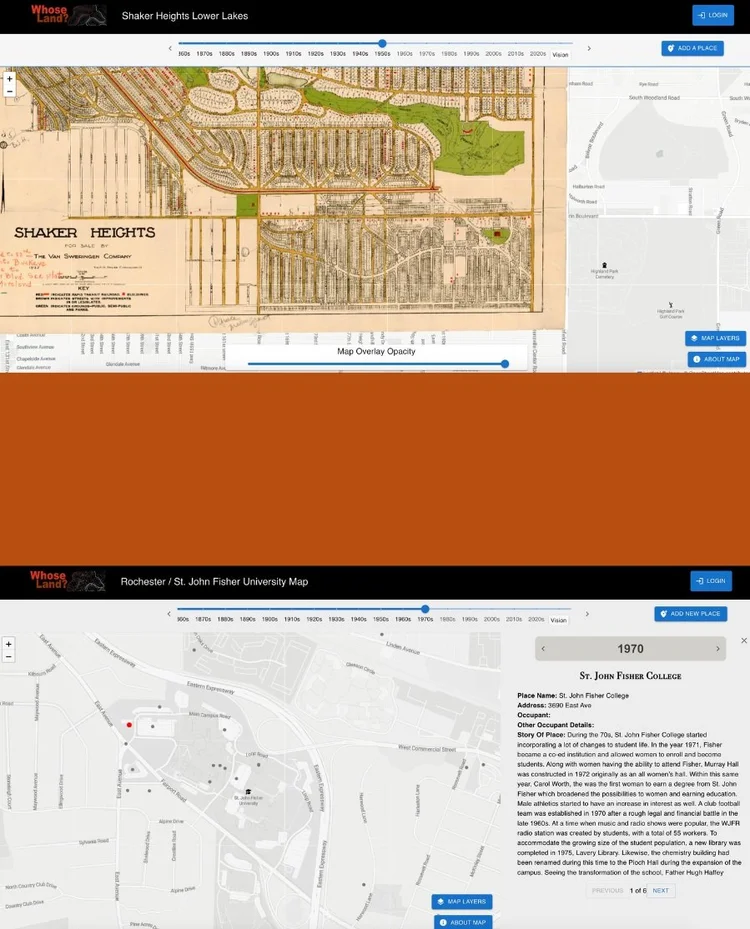Image resolution: width=750 pixels, height=929 pixels.
Task: Open Map Layers on Rochester map
Action: tap(461, 902)
